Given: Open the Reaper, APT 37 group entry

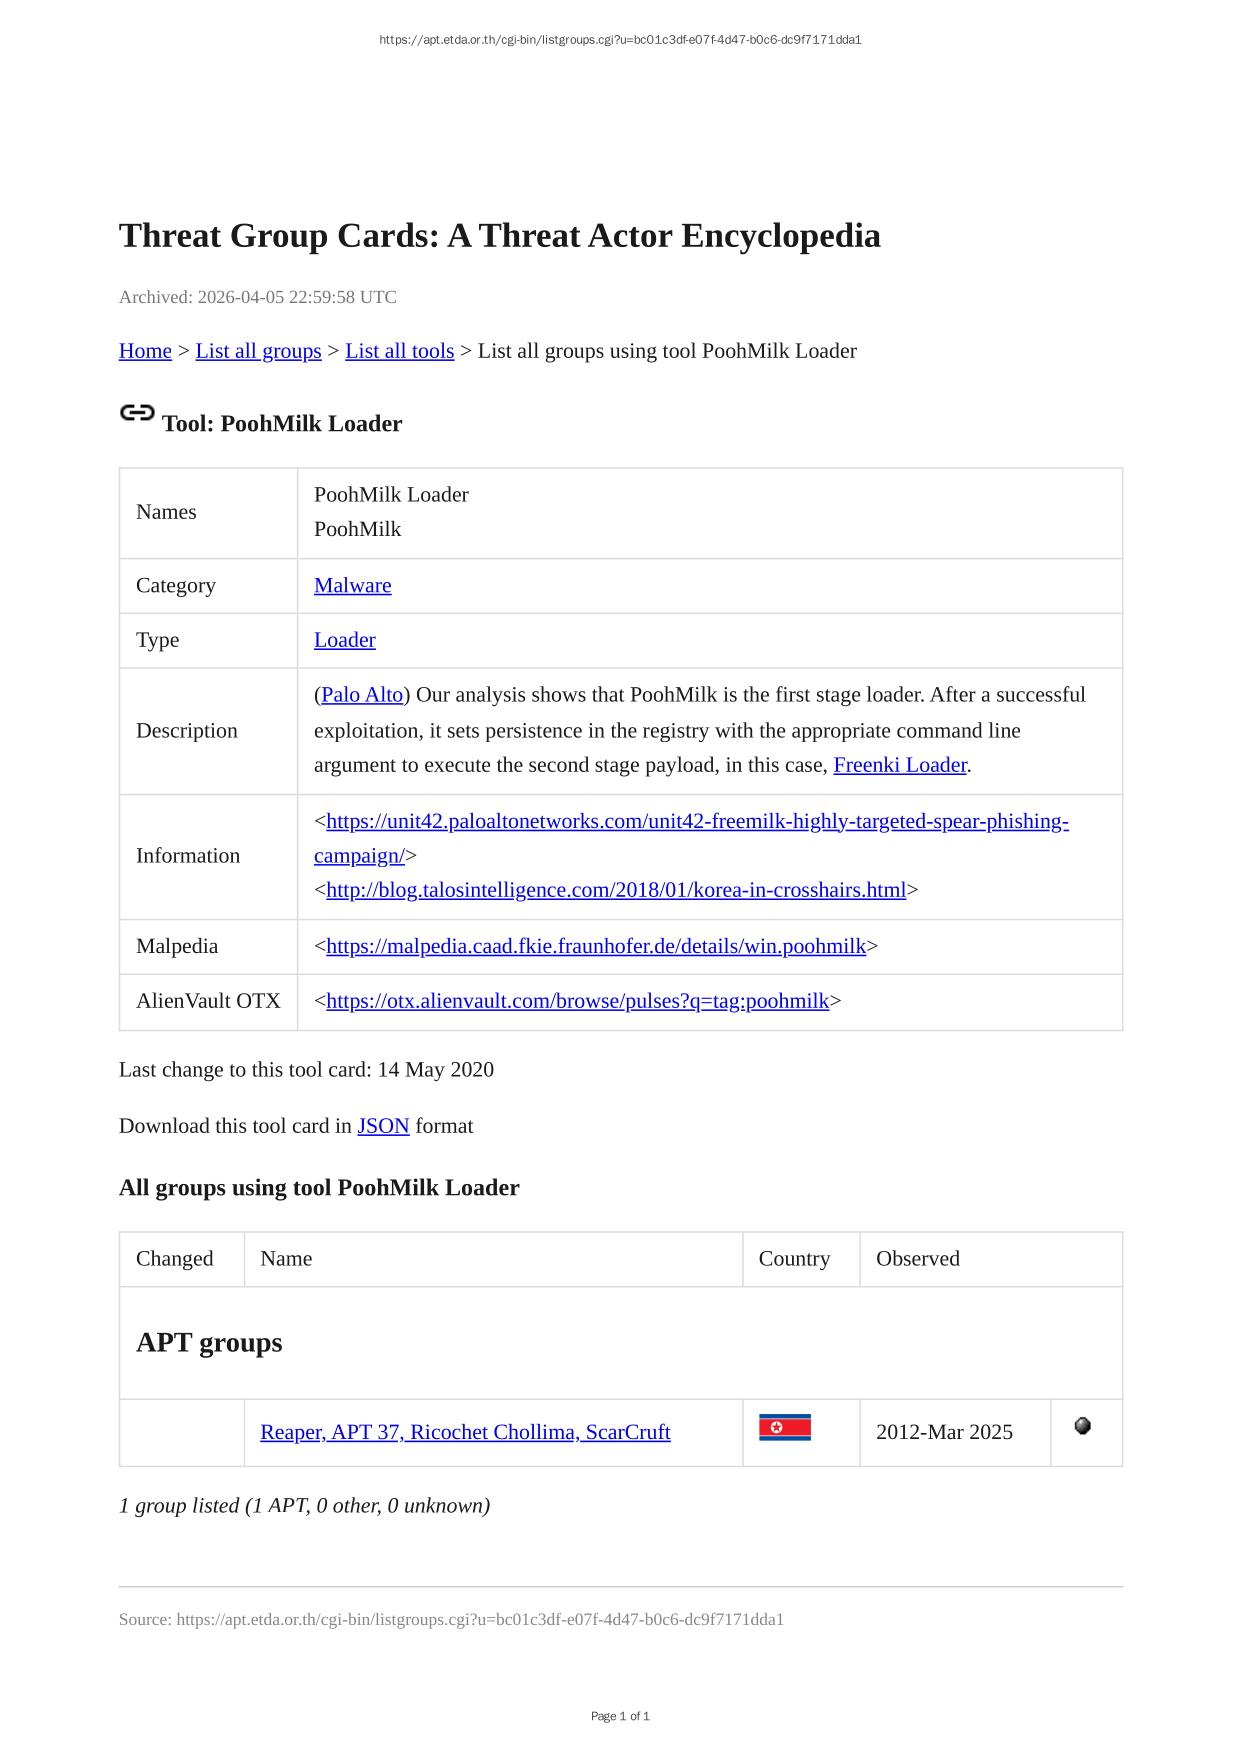Looking at the screenshot, I should click(x=465, y=1432).
